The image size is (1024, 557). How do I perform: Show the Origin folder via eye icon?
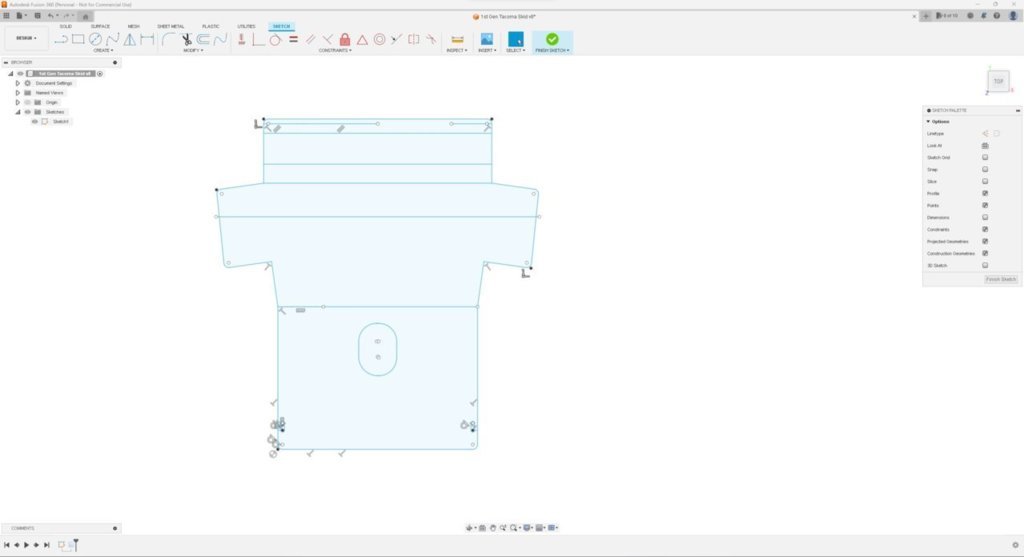pyautogui.click(x=27, y=103)
